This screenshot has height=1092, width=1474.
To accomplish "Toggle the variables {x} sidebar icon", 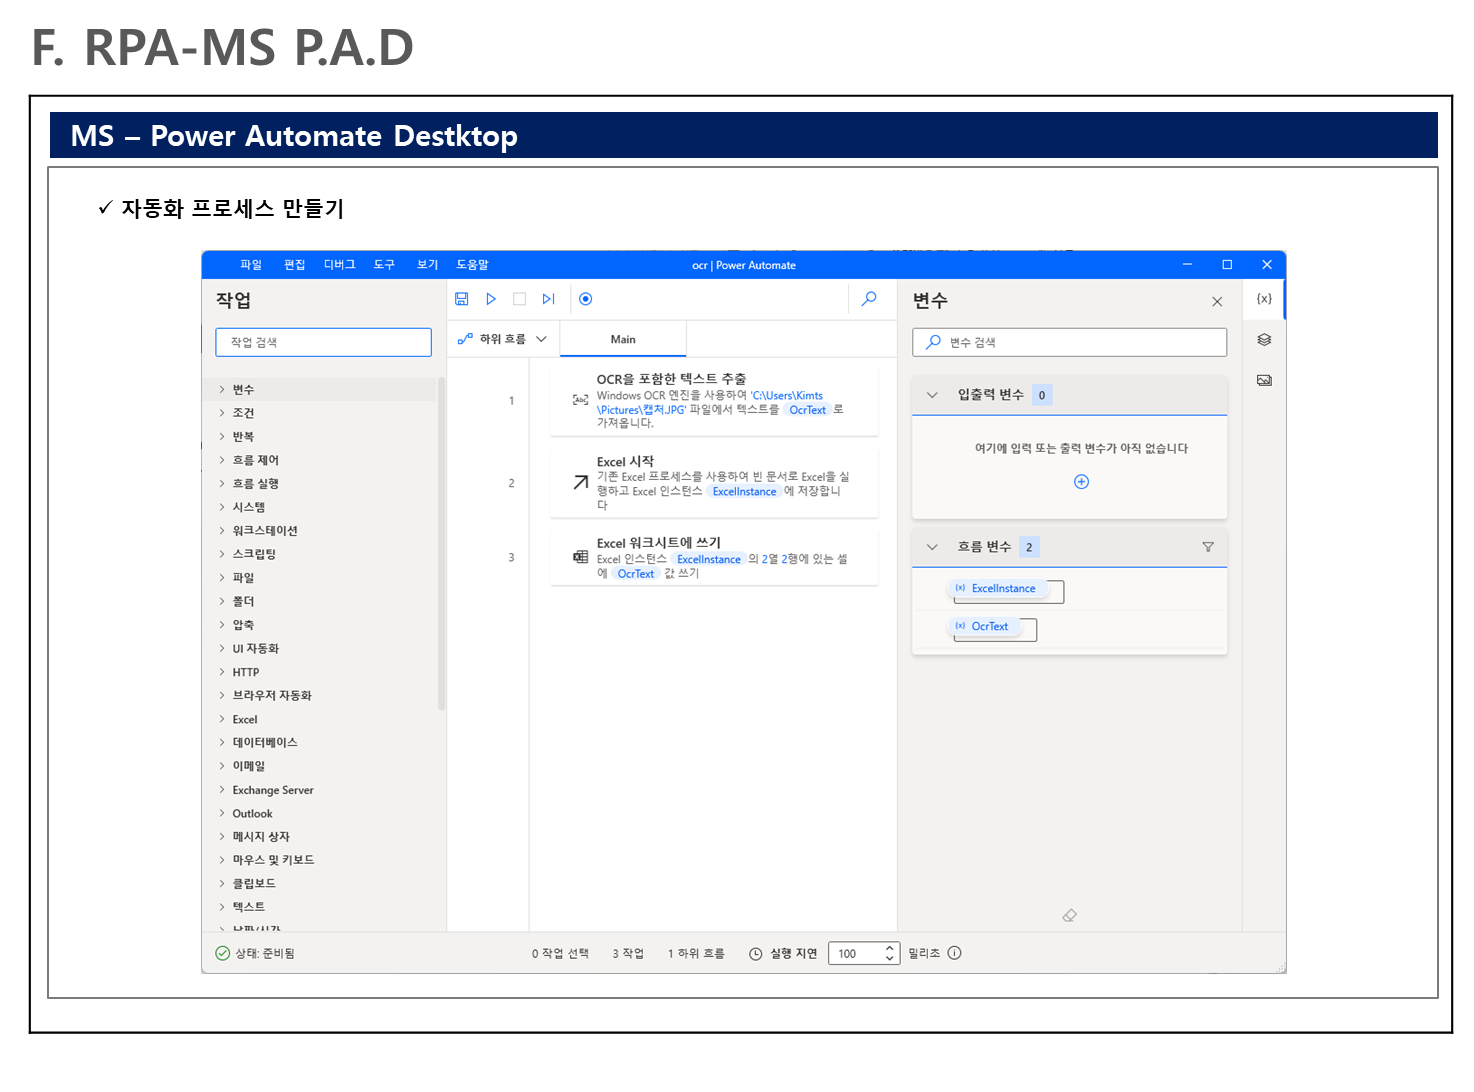I will pyautogui.click(x=1264, y=299).
